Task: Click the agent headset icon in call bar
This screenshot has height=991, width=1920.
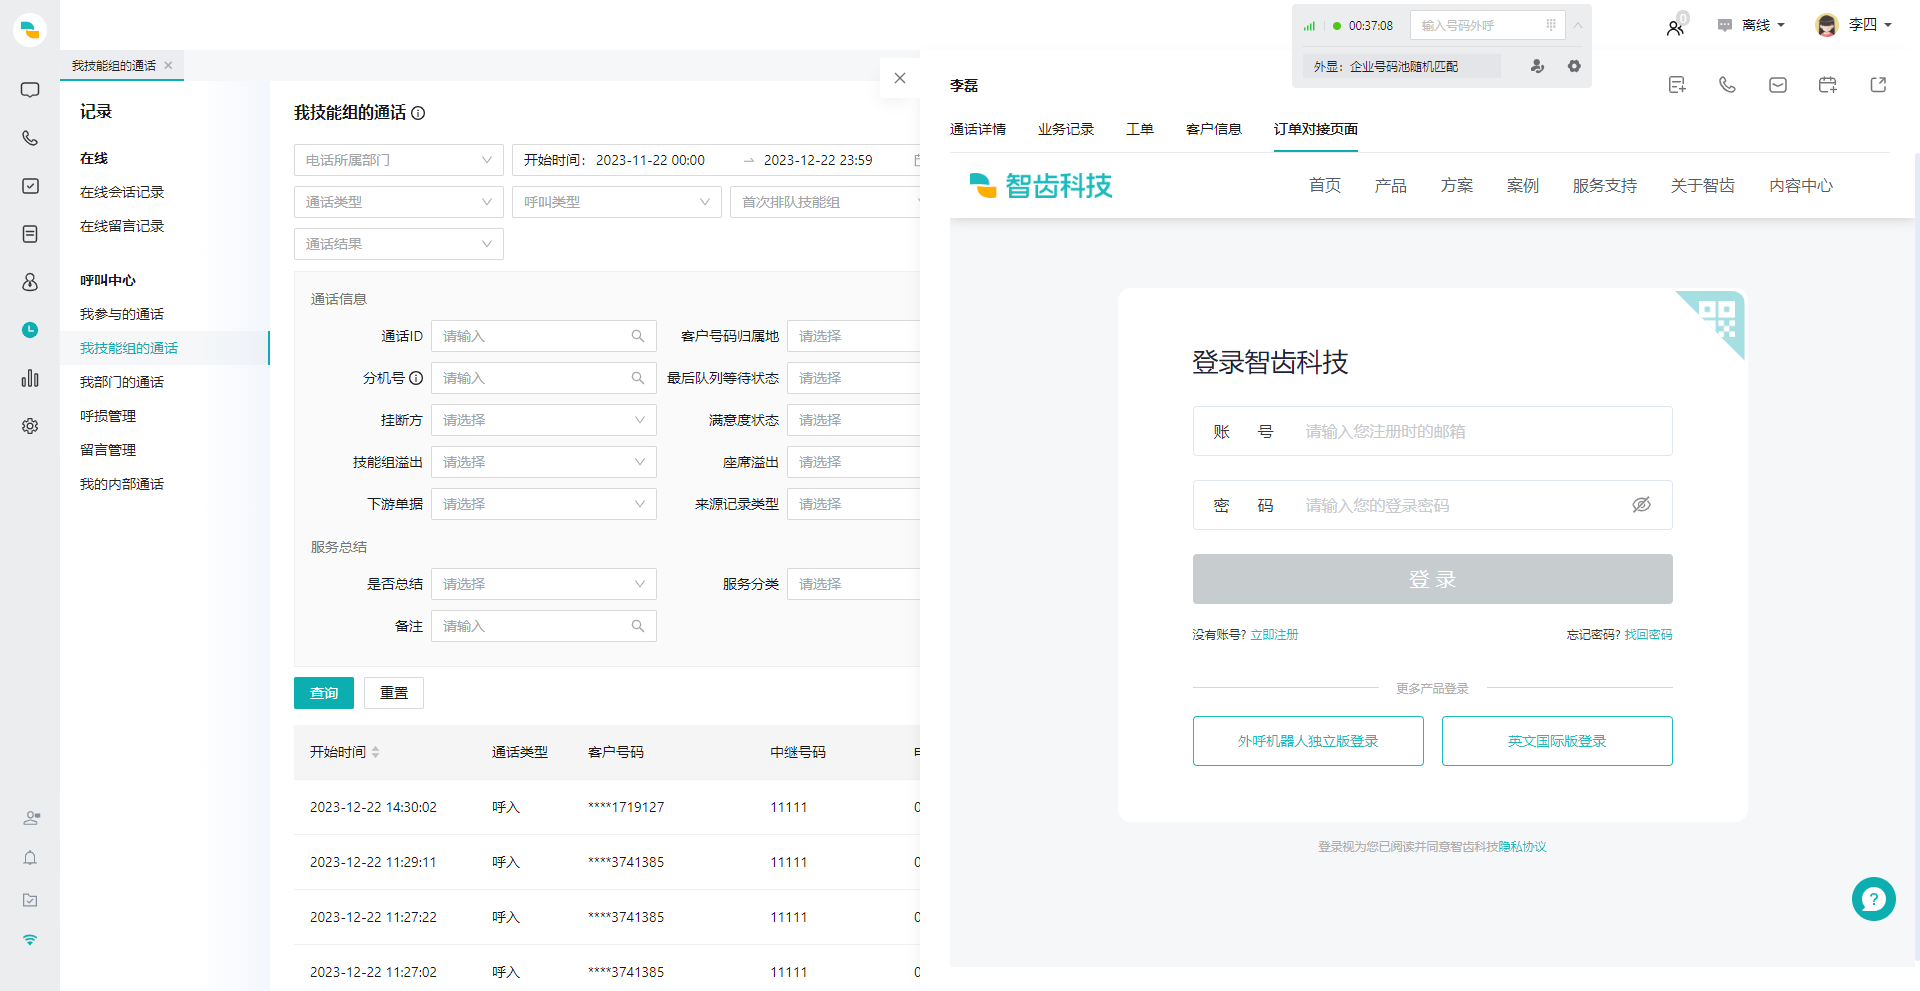Action: click(1537, 66)
